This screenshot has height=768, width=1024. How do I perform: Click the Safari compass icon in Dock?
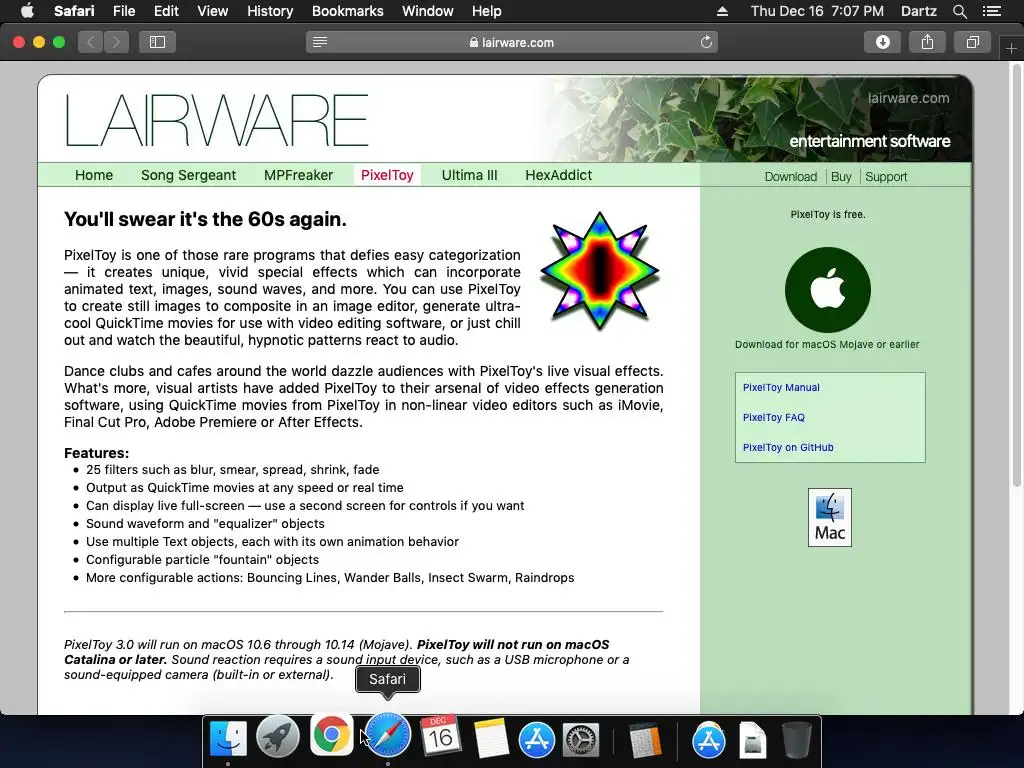[x=388, y=736]
